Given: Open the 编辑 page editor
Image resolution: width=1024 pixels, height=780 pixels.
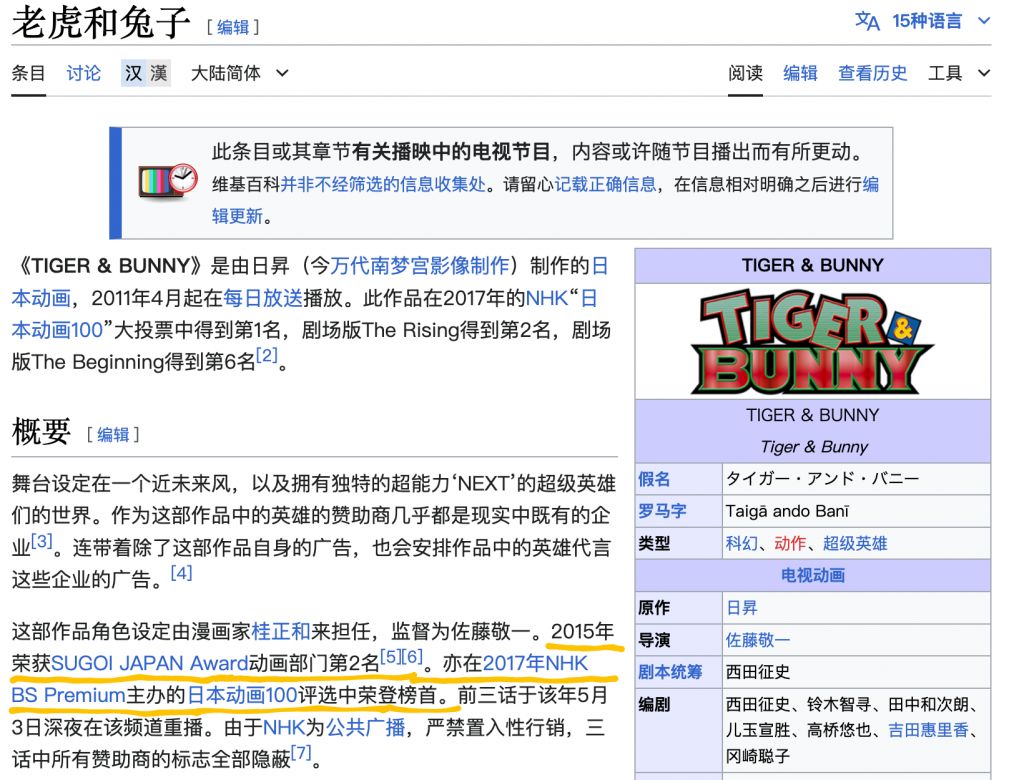Looking at the screenshot, I should 800,73.
